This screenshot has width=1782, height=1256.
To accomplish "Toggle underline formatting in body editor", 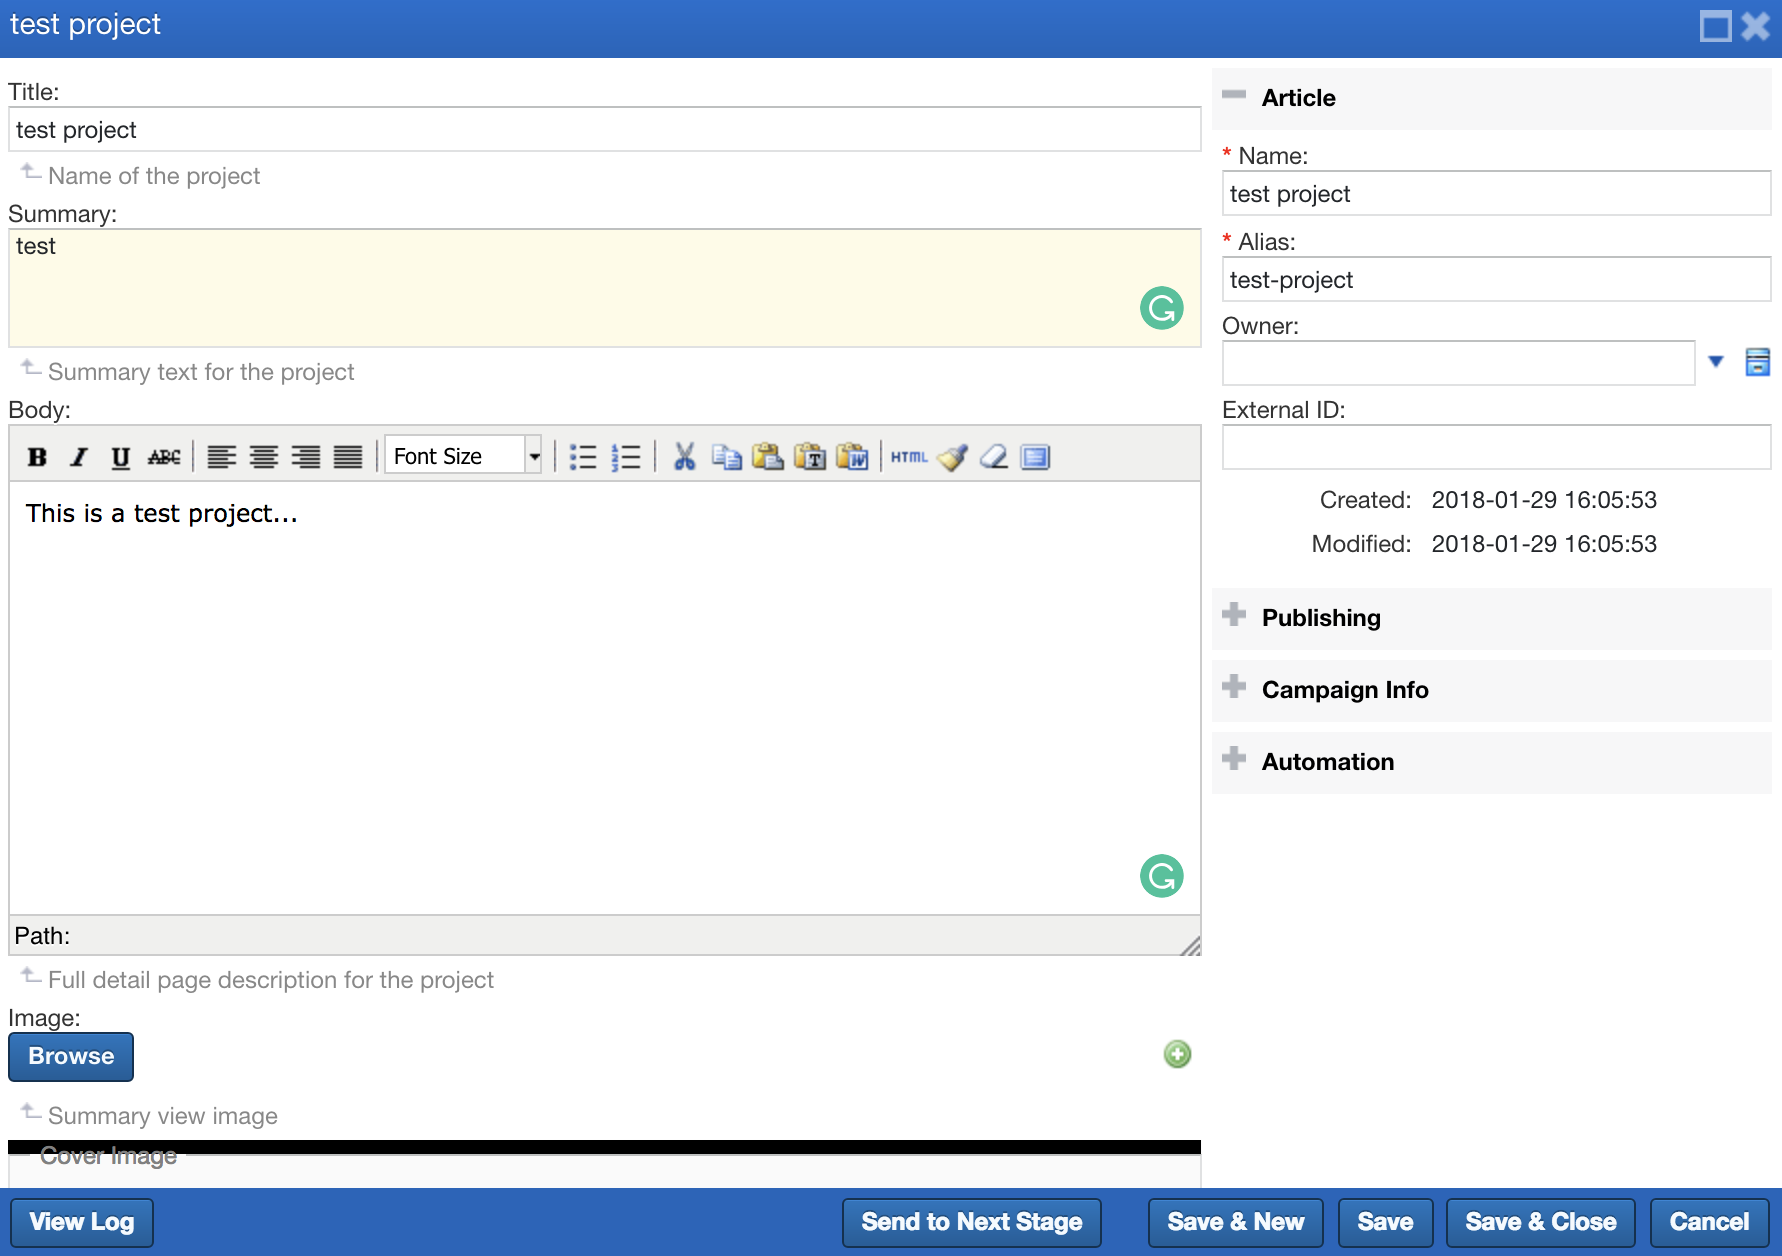I will point(121,457).
